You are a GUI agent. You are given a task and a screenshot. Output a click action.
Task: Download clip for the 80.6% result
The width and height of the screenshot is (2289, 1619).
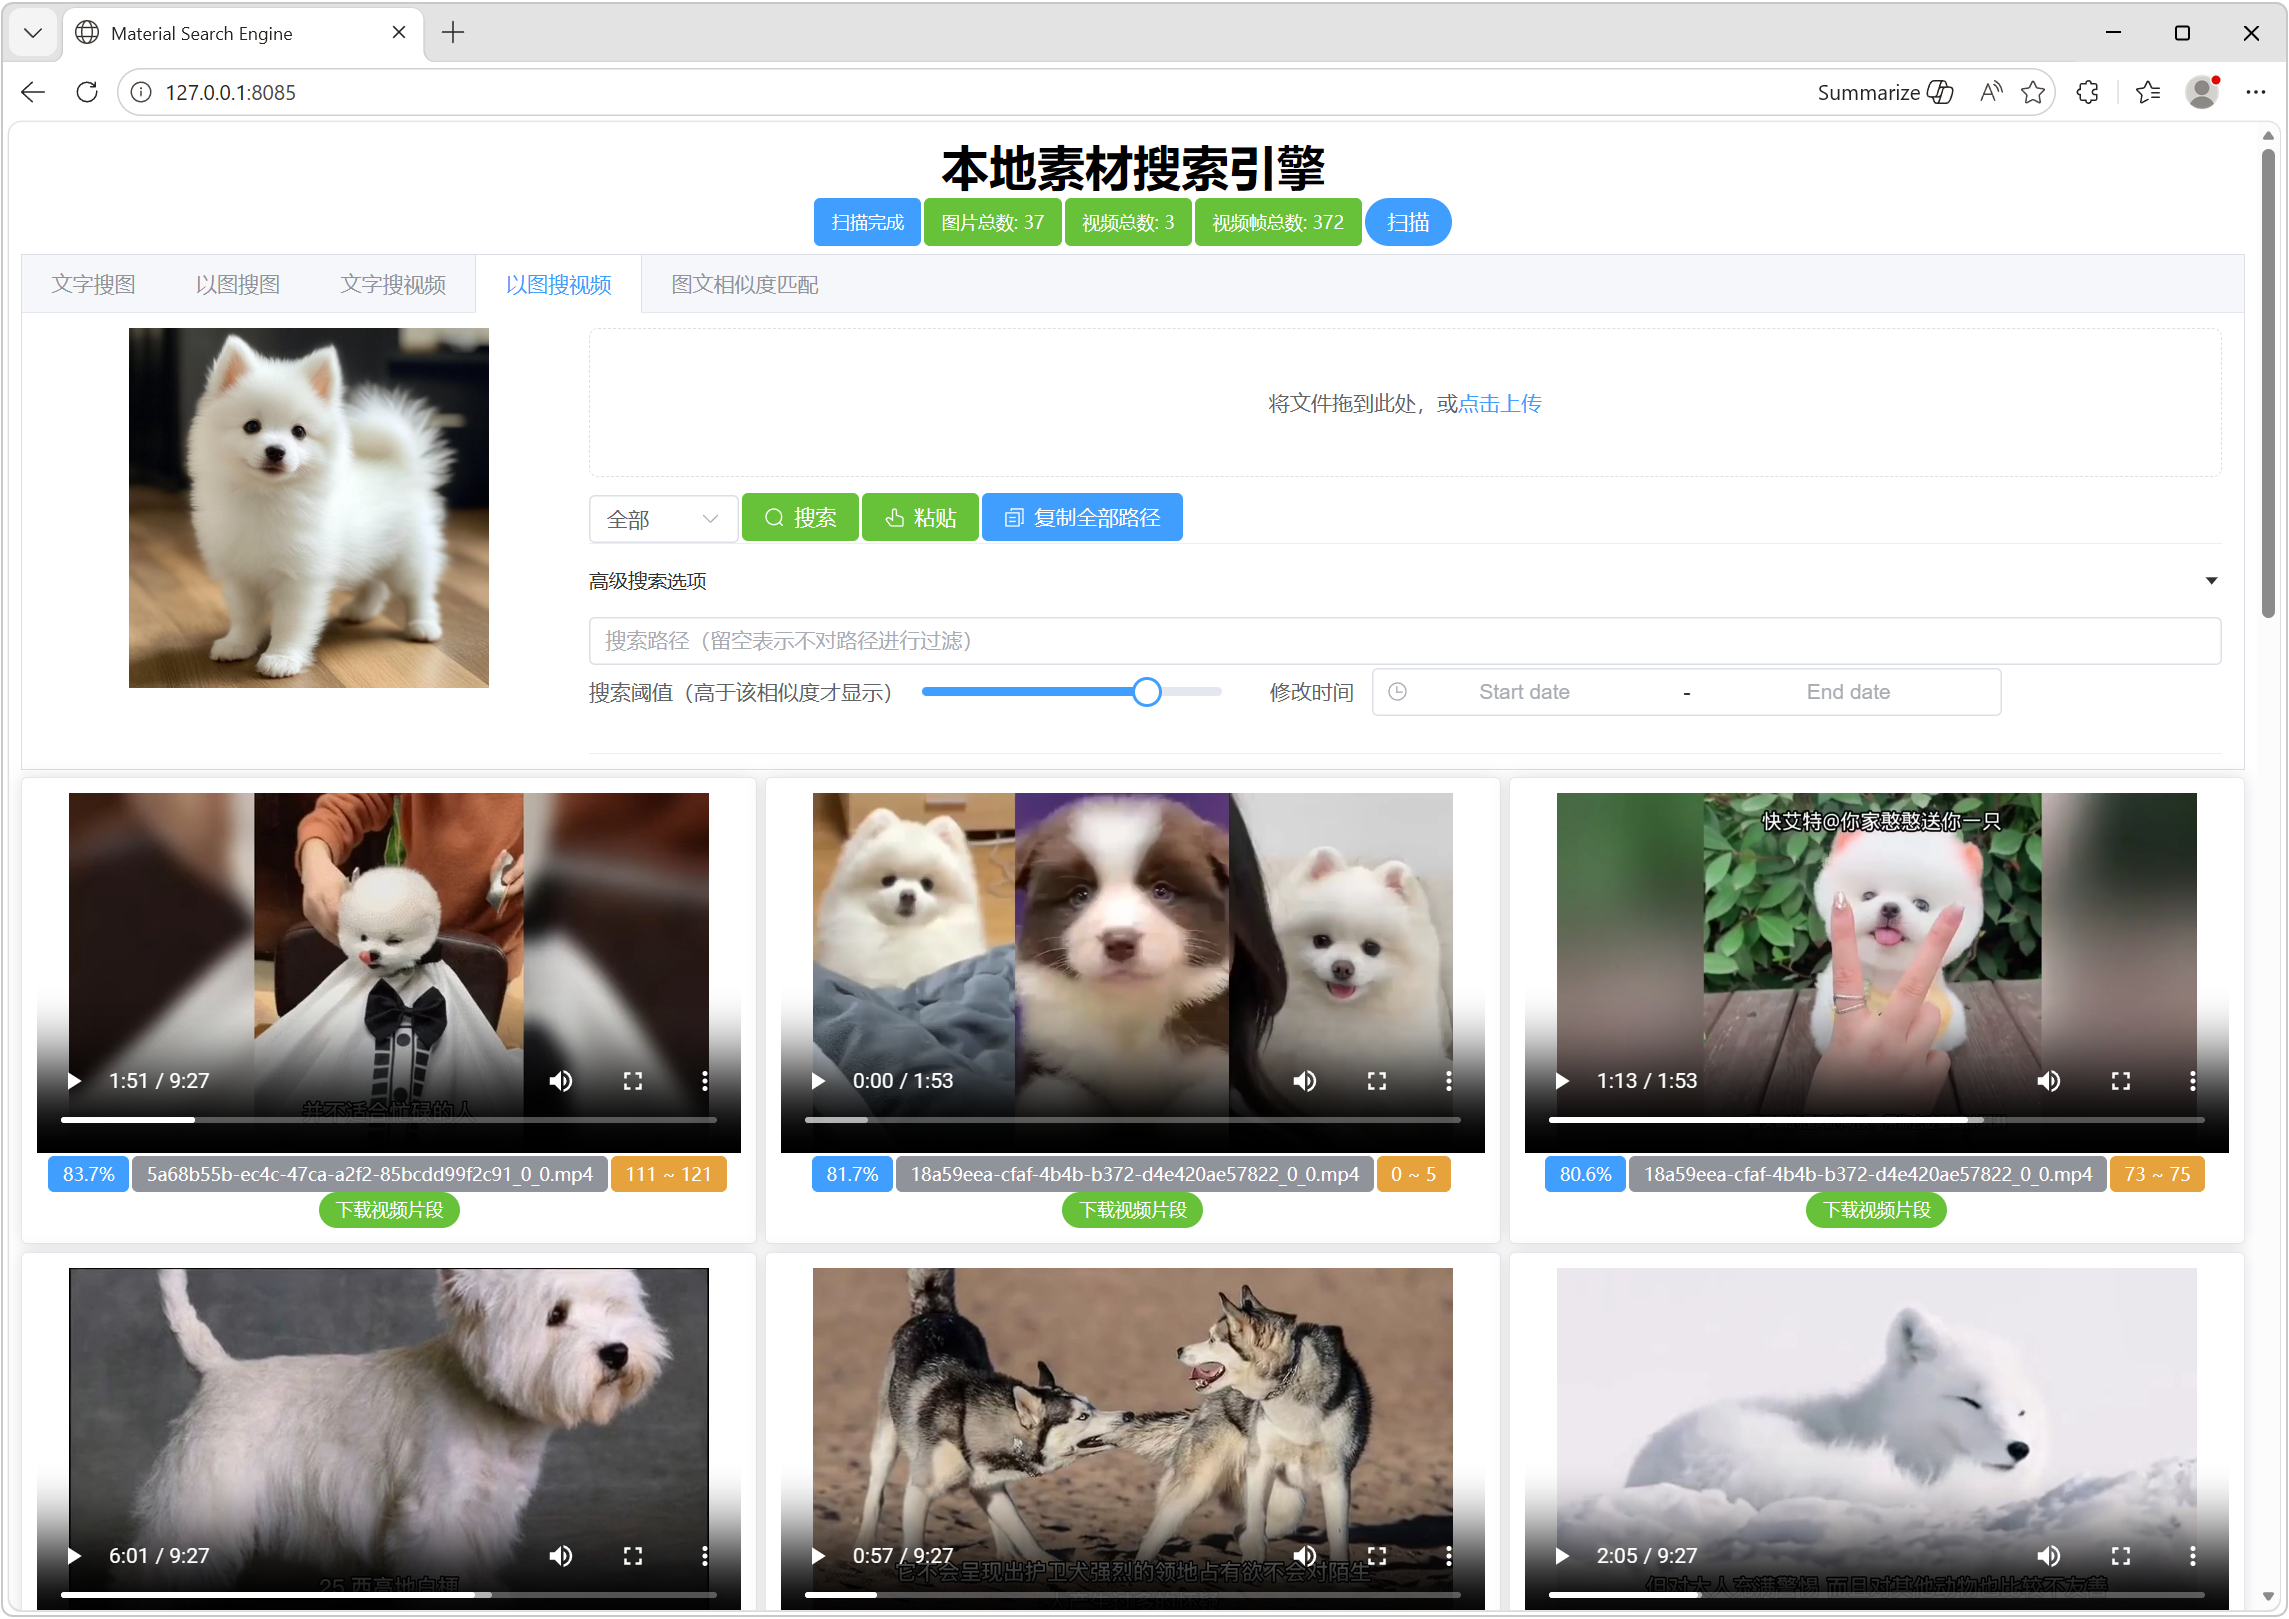click(x=1877, y=1211)
